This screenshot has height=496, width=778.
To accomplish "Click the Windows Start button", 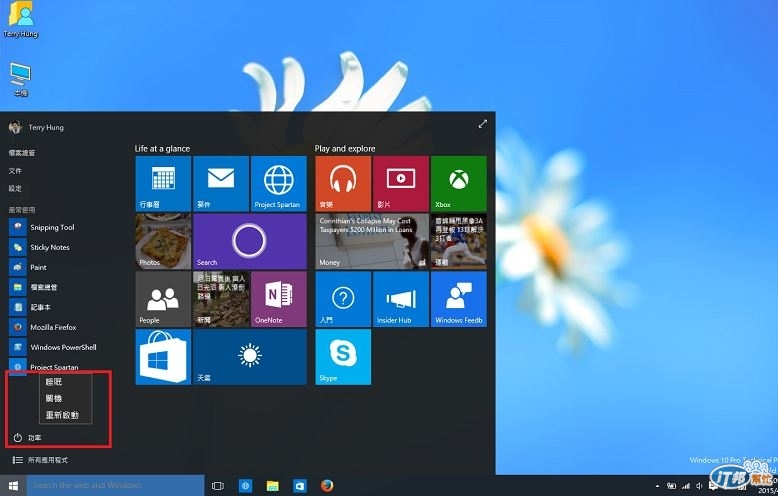I will 13,486.
